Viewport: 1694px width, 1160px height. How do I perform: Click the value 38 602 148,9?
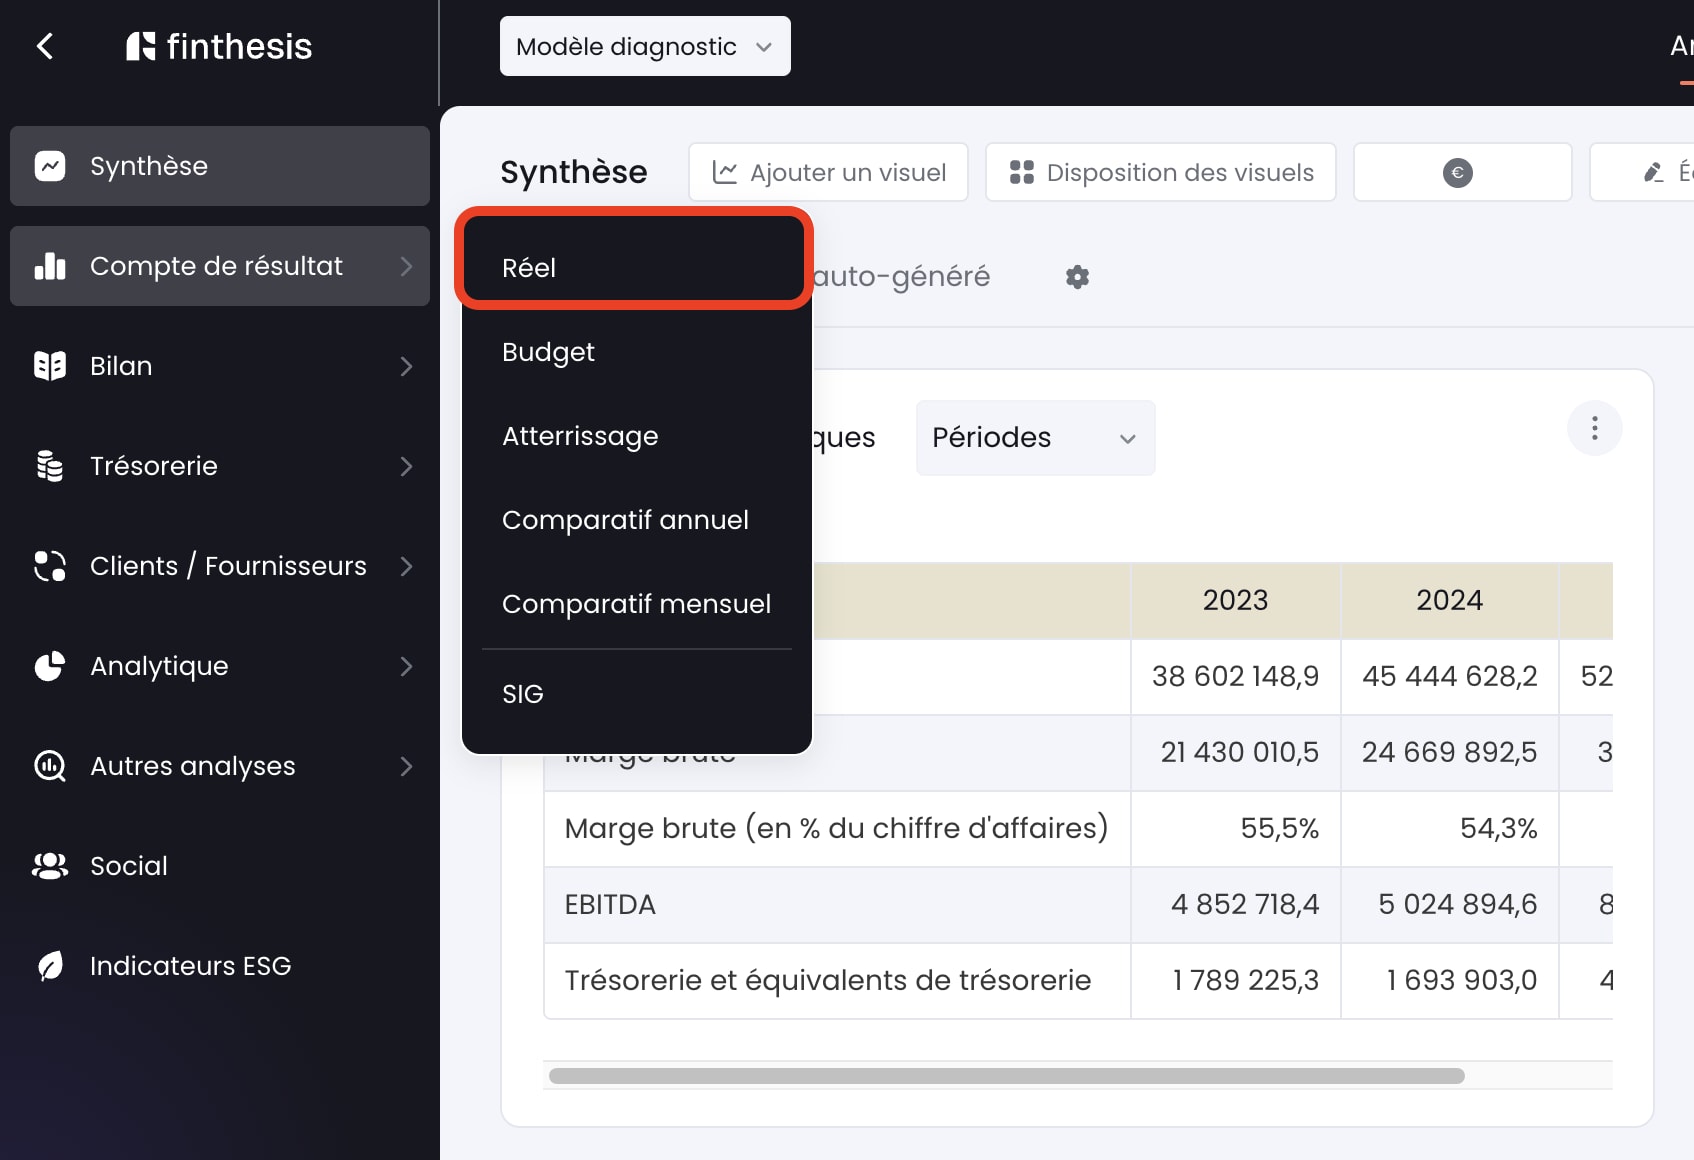1235,676
